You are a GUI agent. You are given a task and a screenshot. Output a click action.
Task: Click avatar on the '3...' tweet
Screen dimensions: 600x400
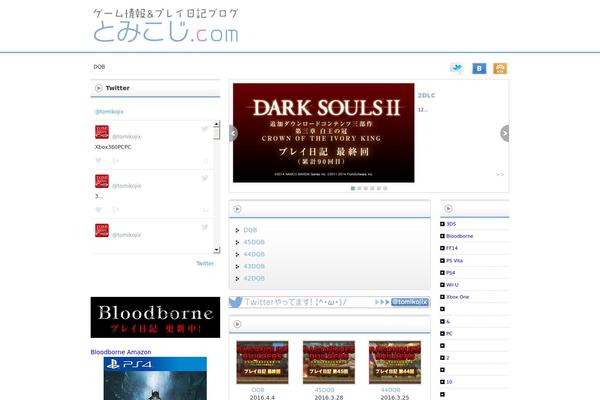tap(102, 181)
